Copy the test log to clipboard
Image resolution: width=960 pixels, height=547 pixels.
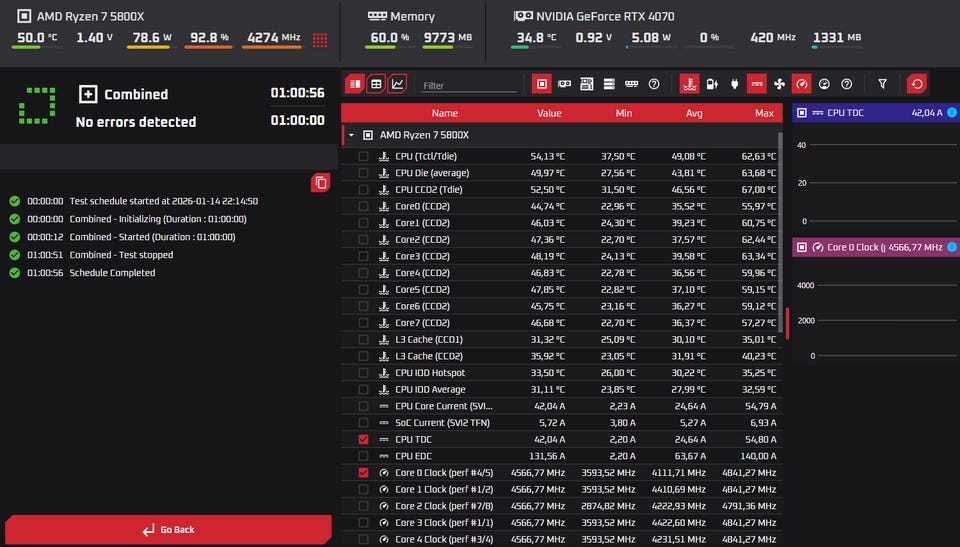coord(320,183)
